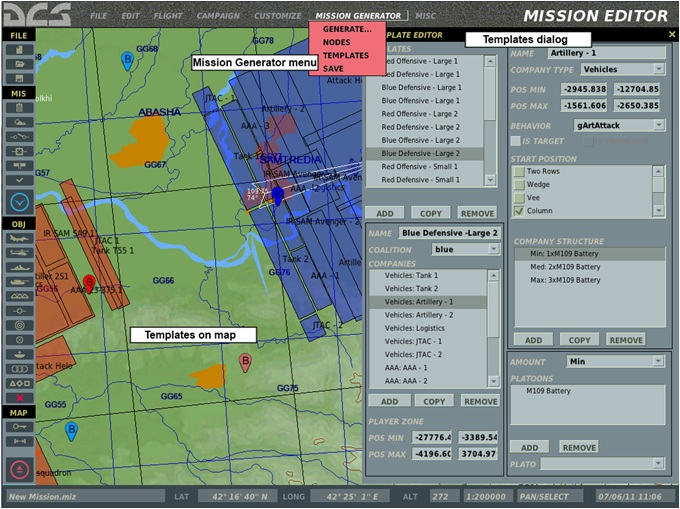Click the round clock fly mission button
This screenshot has width=680, height=509.
pyautogui.click(x=19, y=201)
